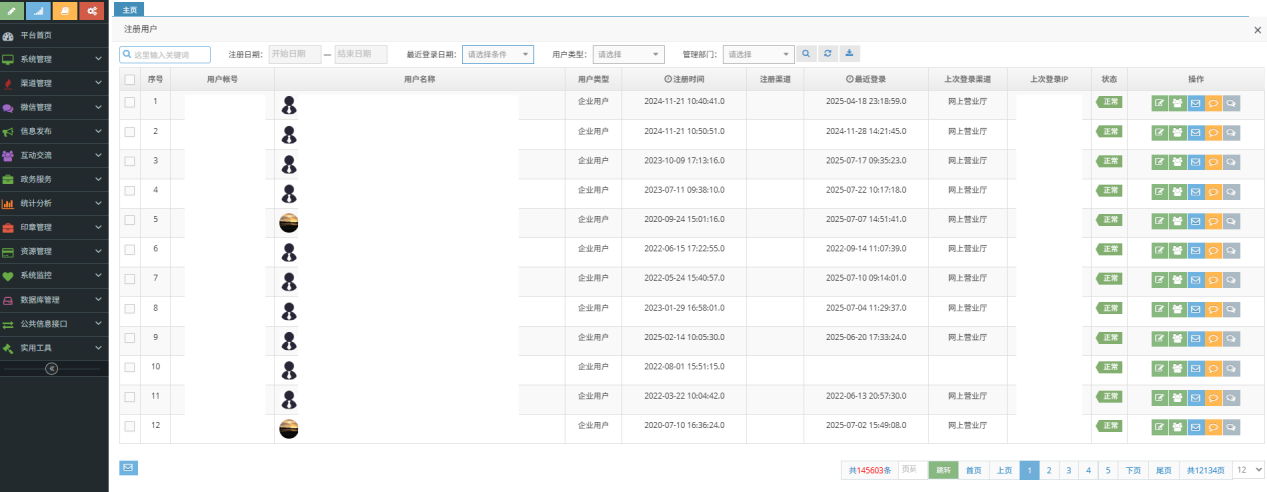This screenshot has width=1267, height=492.
Task: Click the green 跳转 button
Action: 943,470
